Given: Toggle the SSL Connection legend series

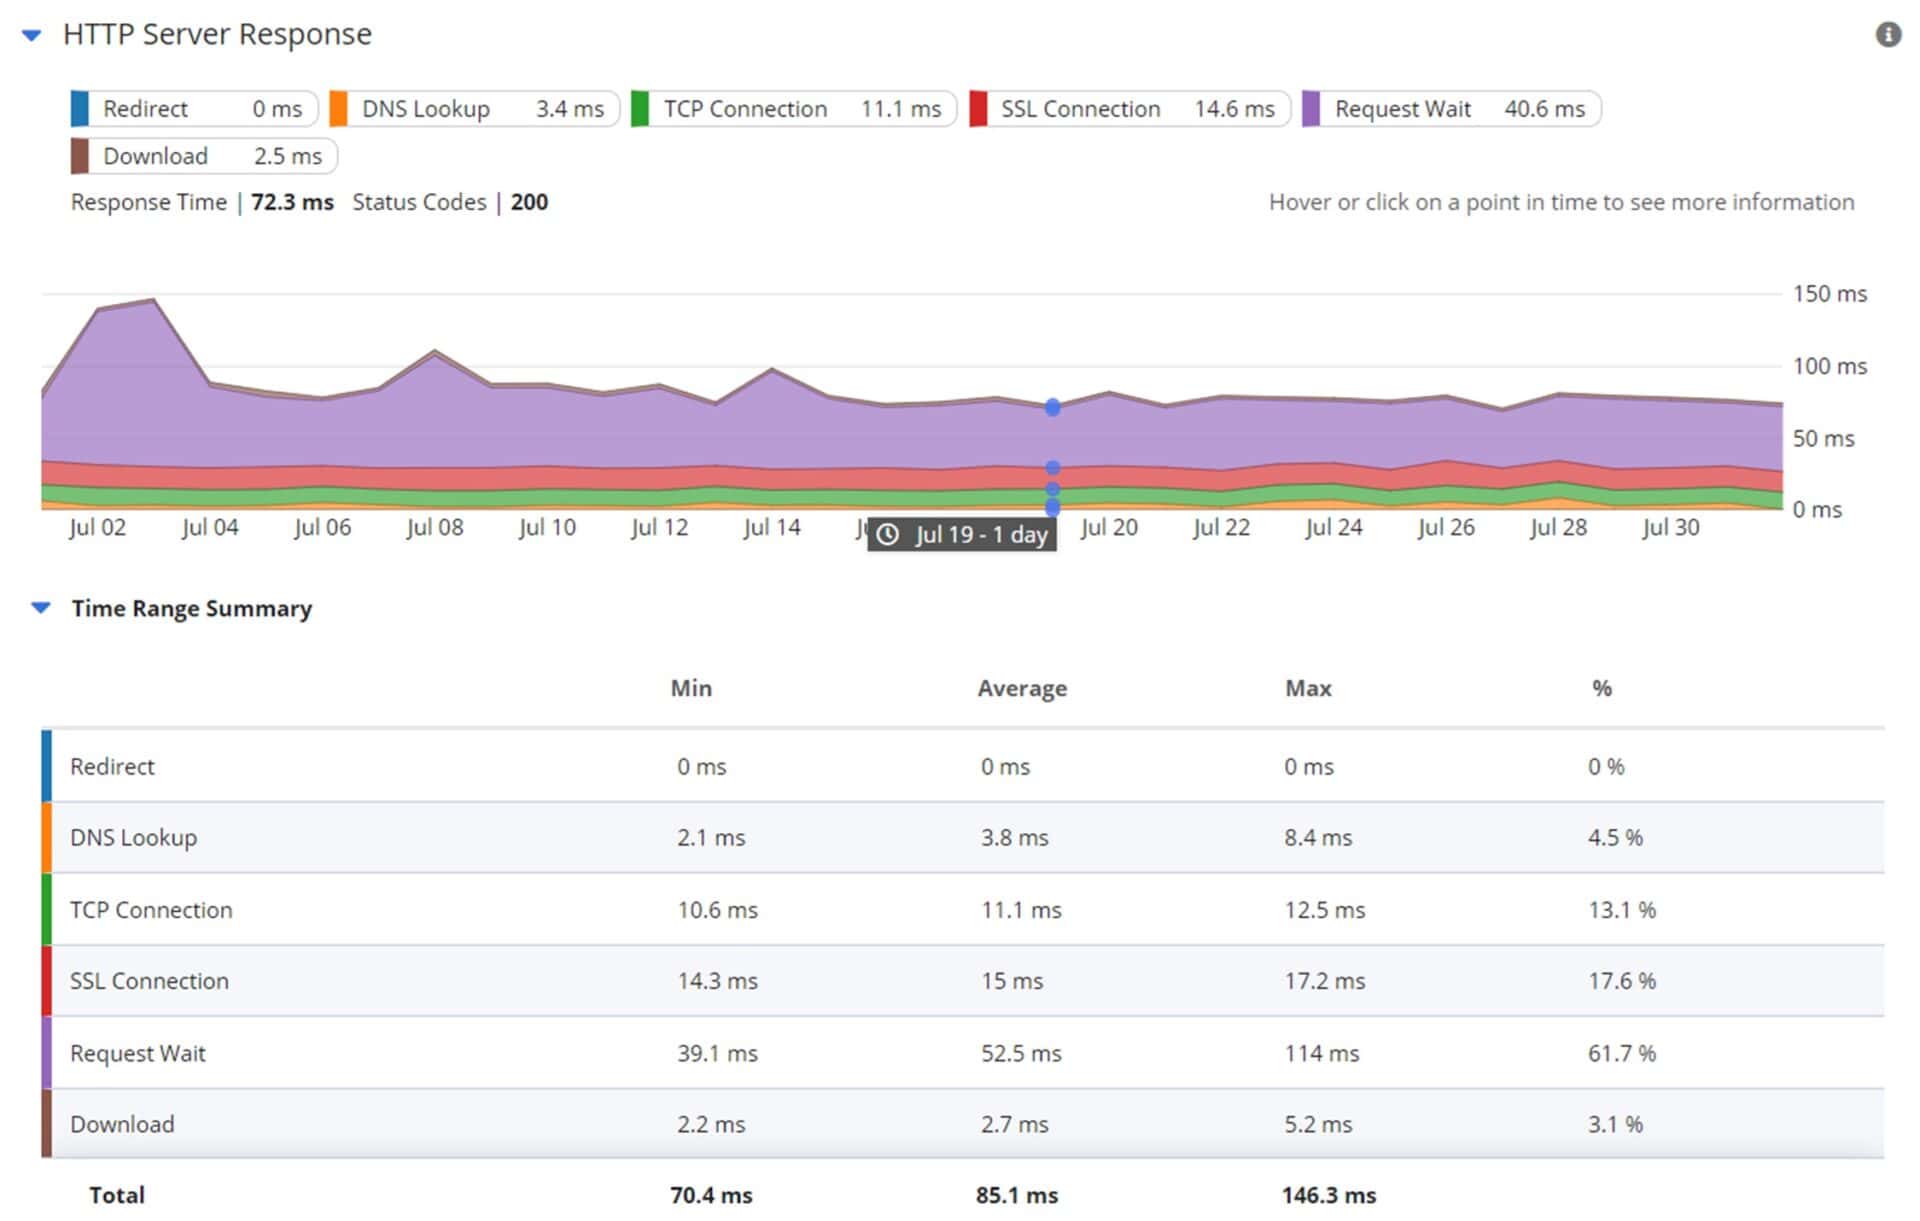Looking at the screenshot, I should tap(1129, 108).
